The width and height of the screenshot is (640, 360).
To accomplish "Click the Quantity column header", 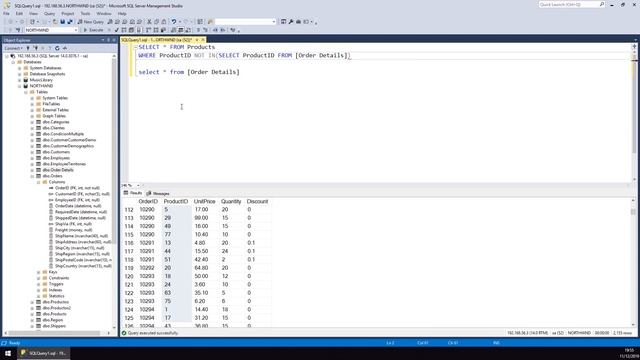I will (x=231, y=202).
